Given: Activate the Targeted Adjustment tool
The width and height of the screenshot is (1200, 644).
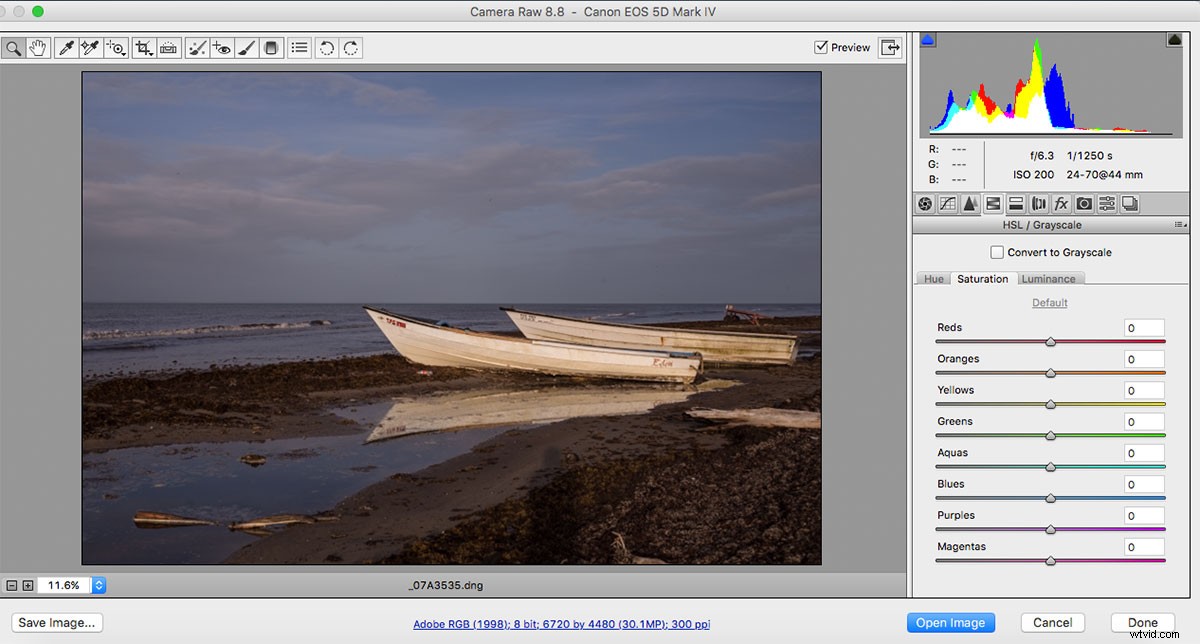Looking at the screenshot, I should (114, 47).
